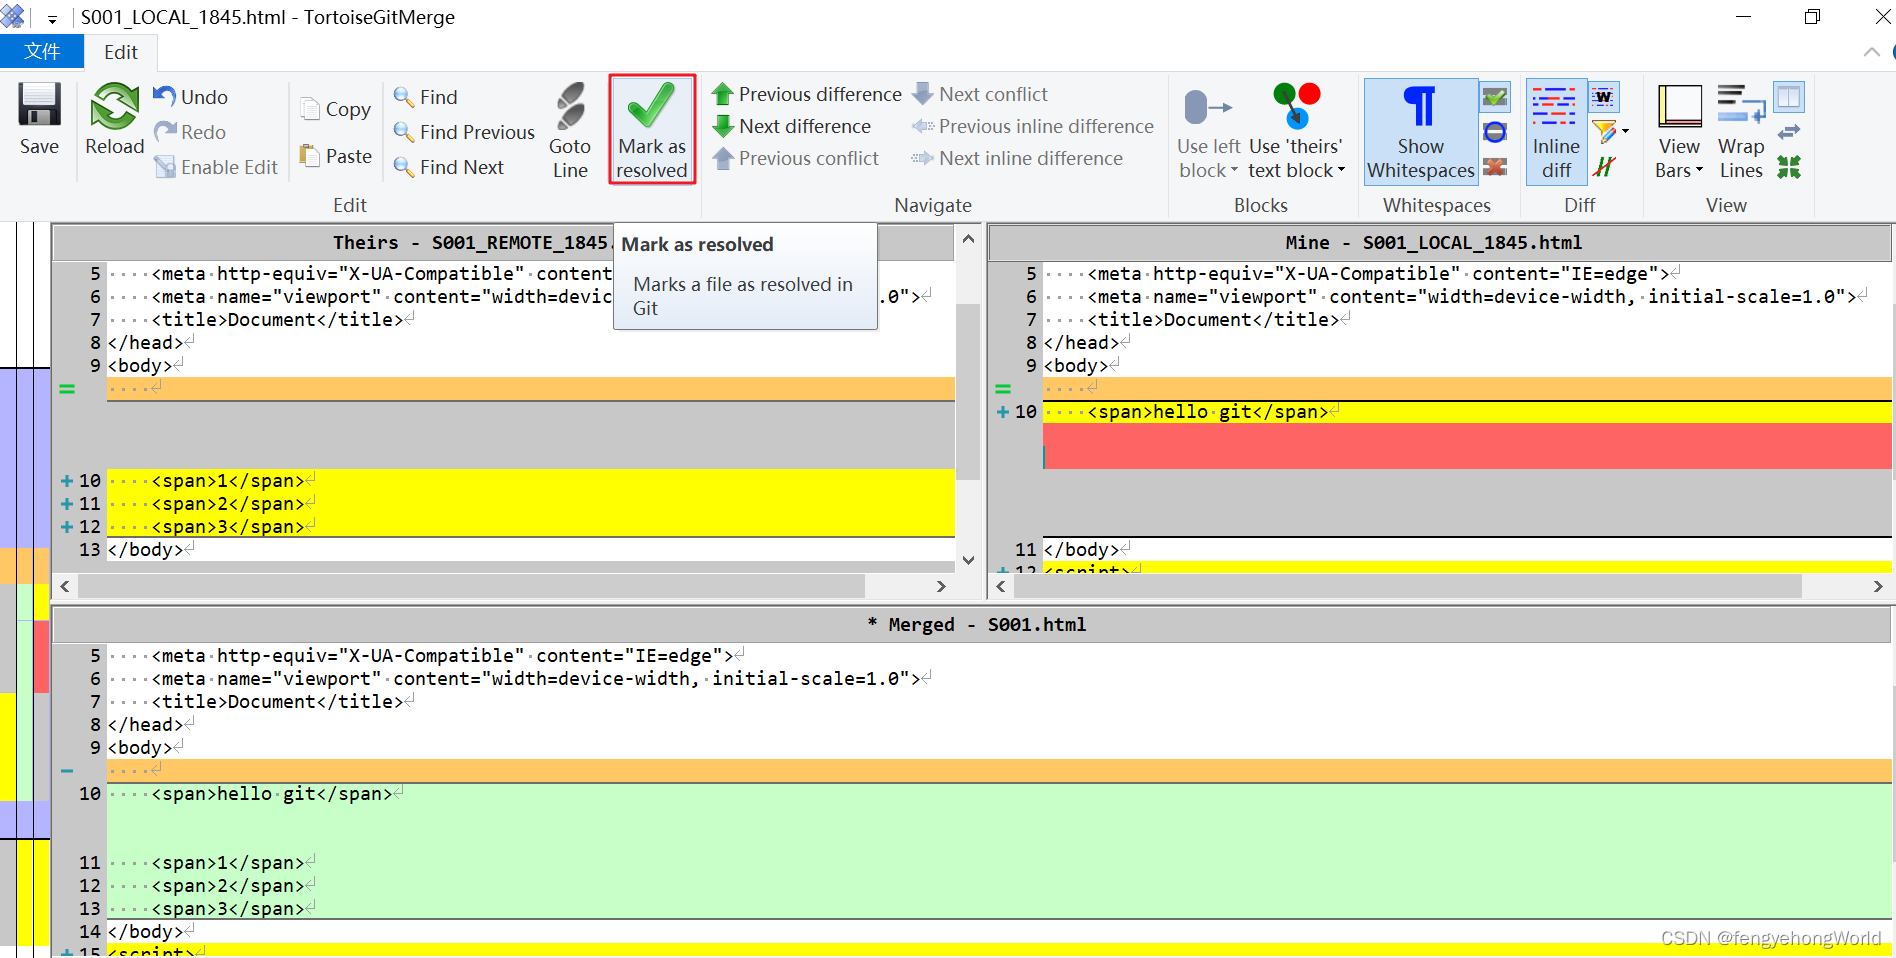Toggle ignore whitespace changes with the blue circle
Image resolution: width=1896 pixels, height=958 pixels.
(1495, 132)
